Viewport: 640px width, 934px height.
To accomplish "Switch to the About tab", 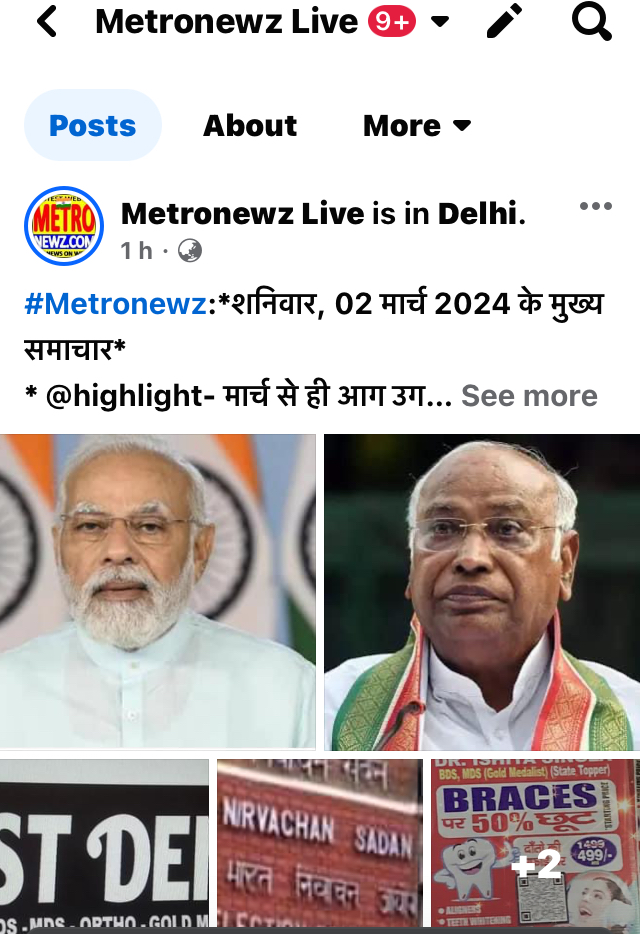I will (x=250, y=126).
